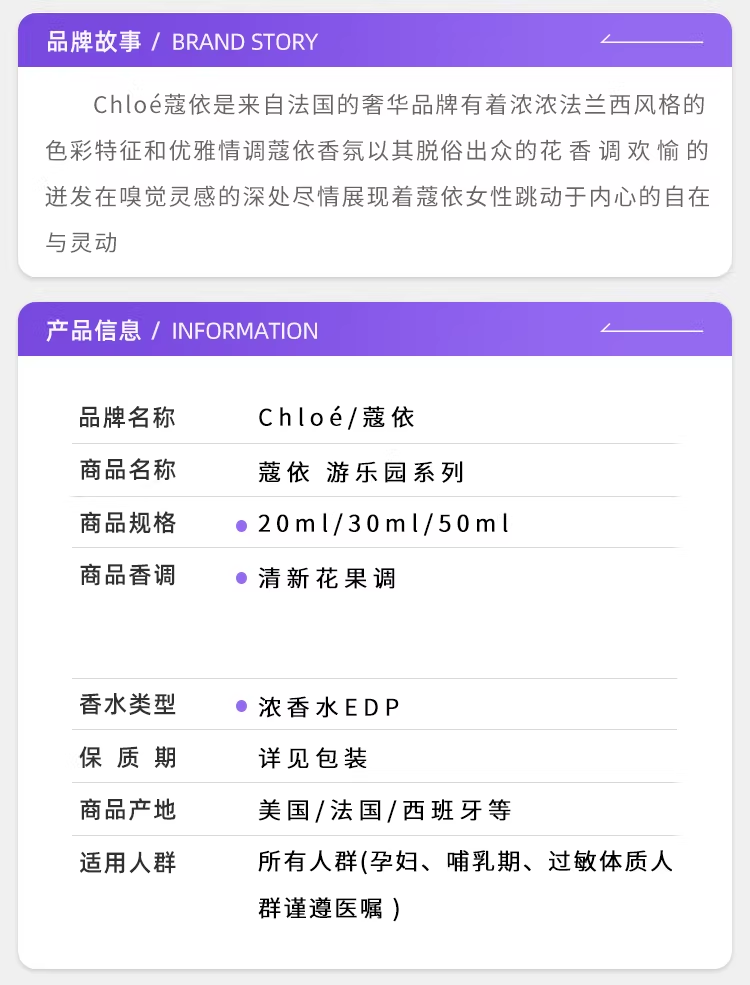The image size is (750, 985).
Task: Click the arrow line in Brand Story header
Action: pos(651,42)
